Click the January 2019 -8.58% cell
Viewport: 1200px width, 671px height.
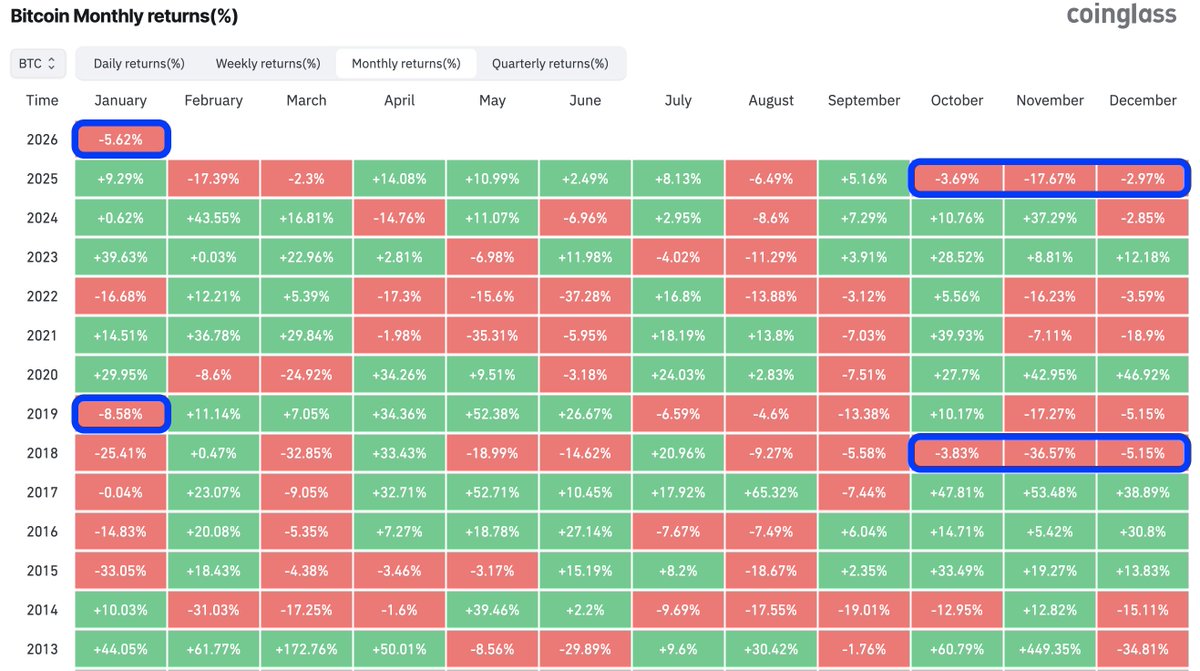tap(121, 413)
